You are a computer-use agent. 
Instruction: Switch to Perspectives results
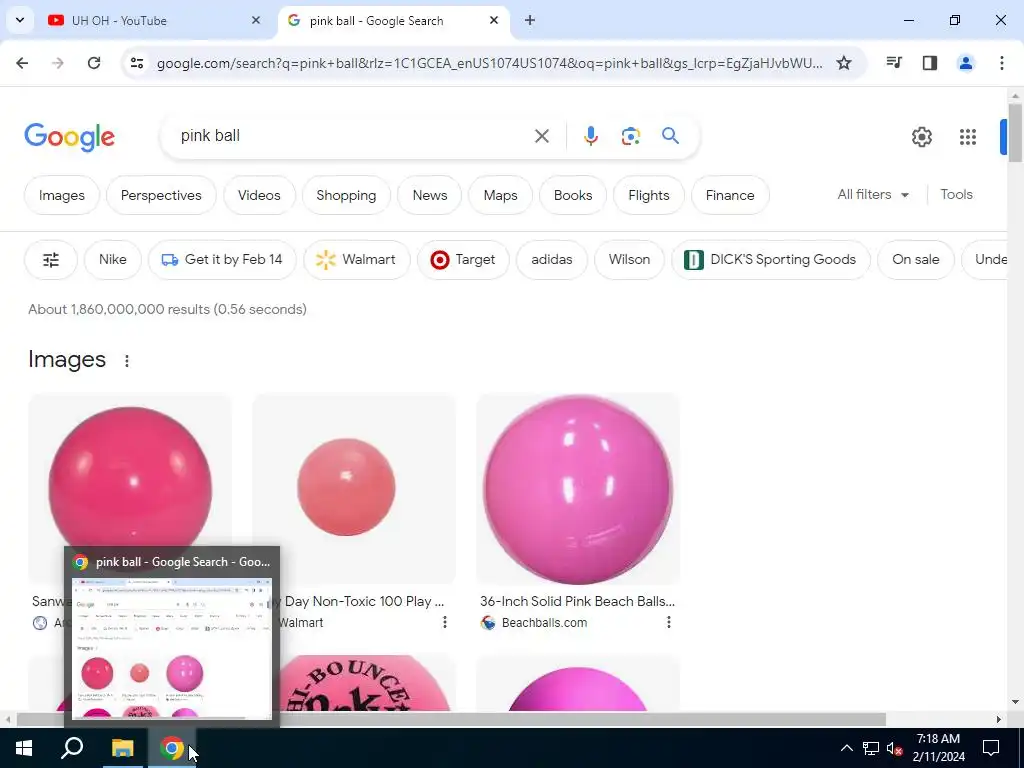tap(161, 195)
